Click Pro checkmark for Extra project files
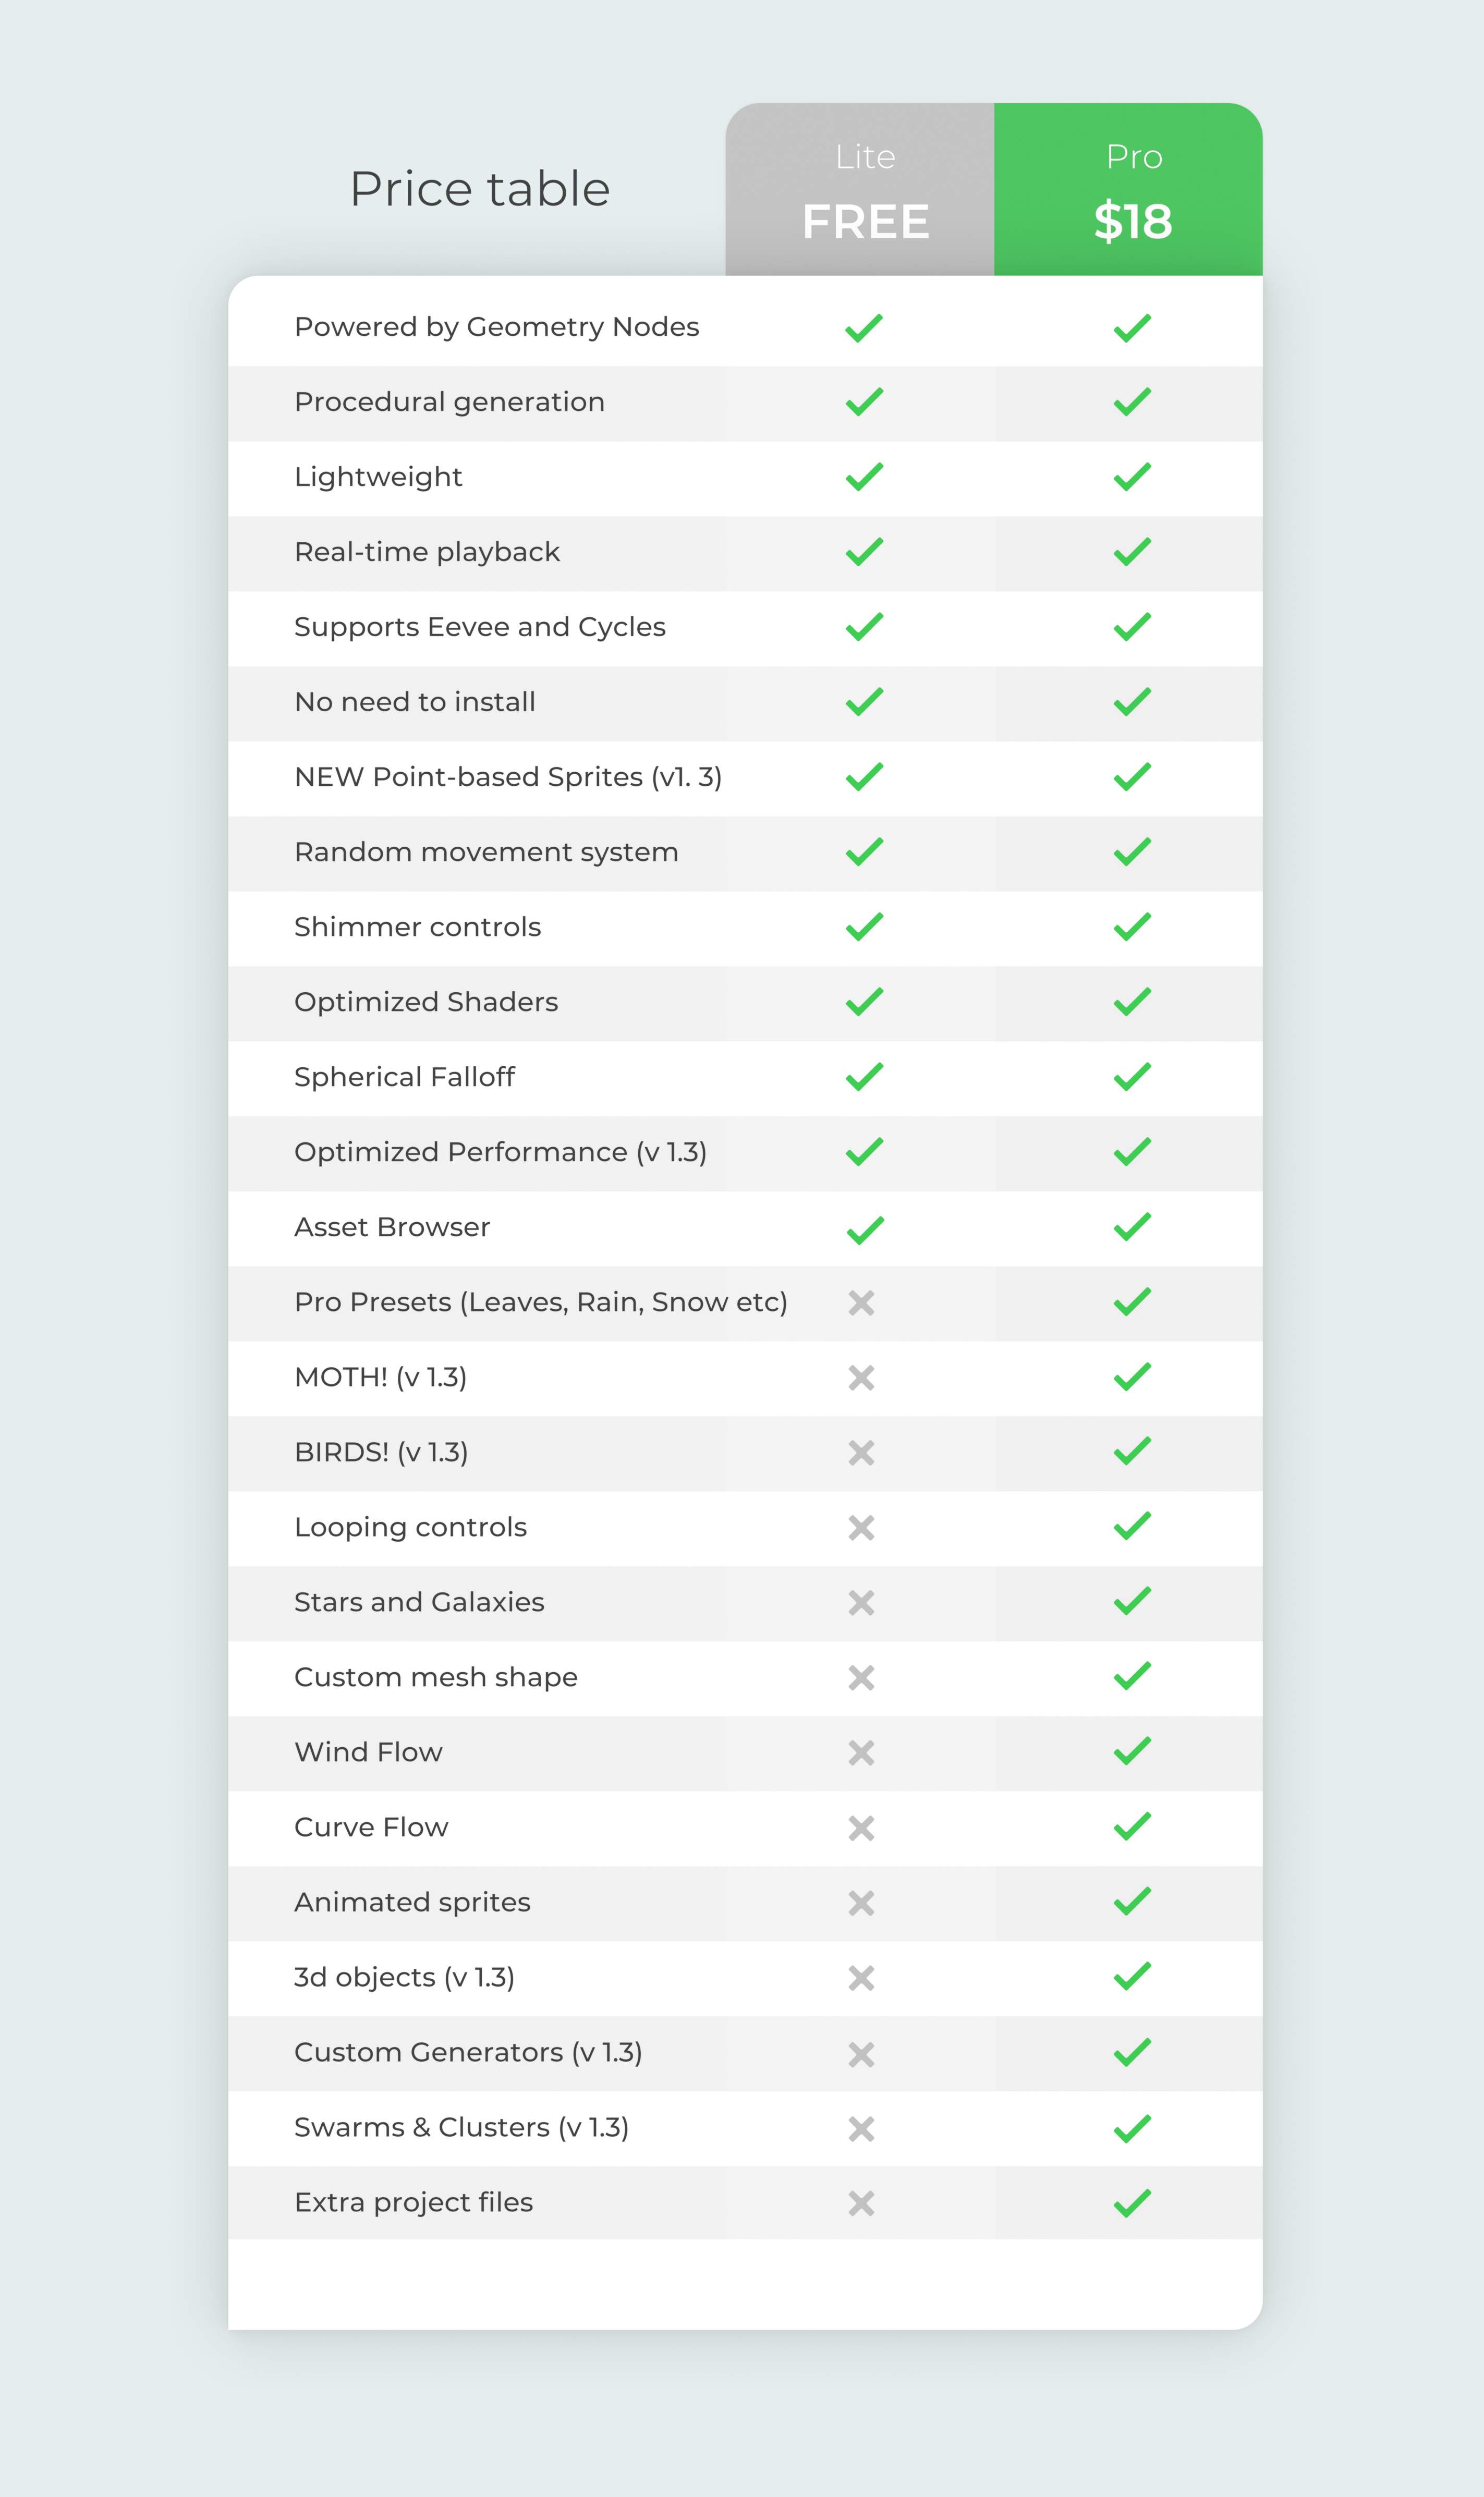 [1132, 2203]
